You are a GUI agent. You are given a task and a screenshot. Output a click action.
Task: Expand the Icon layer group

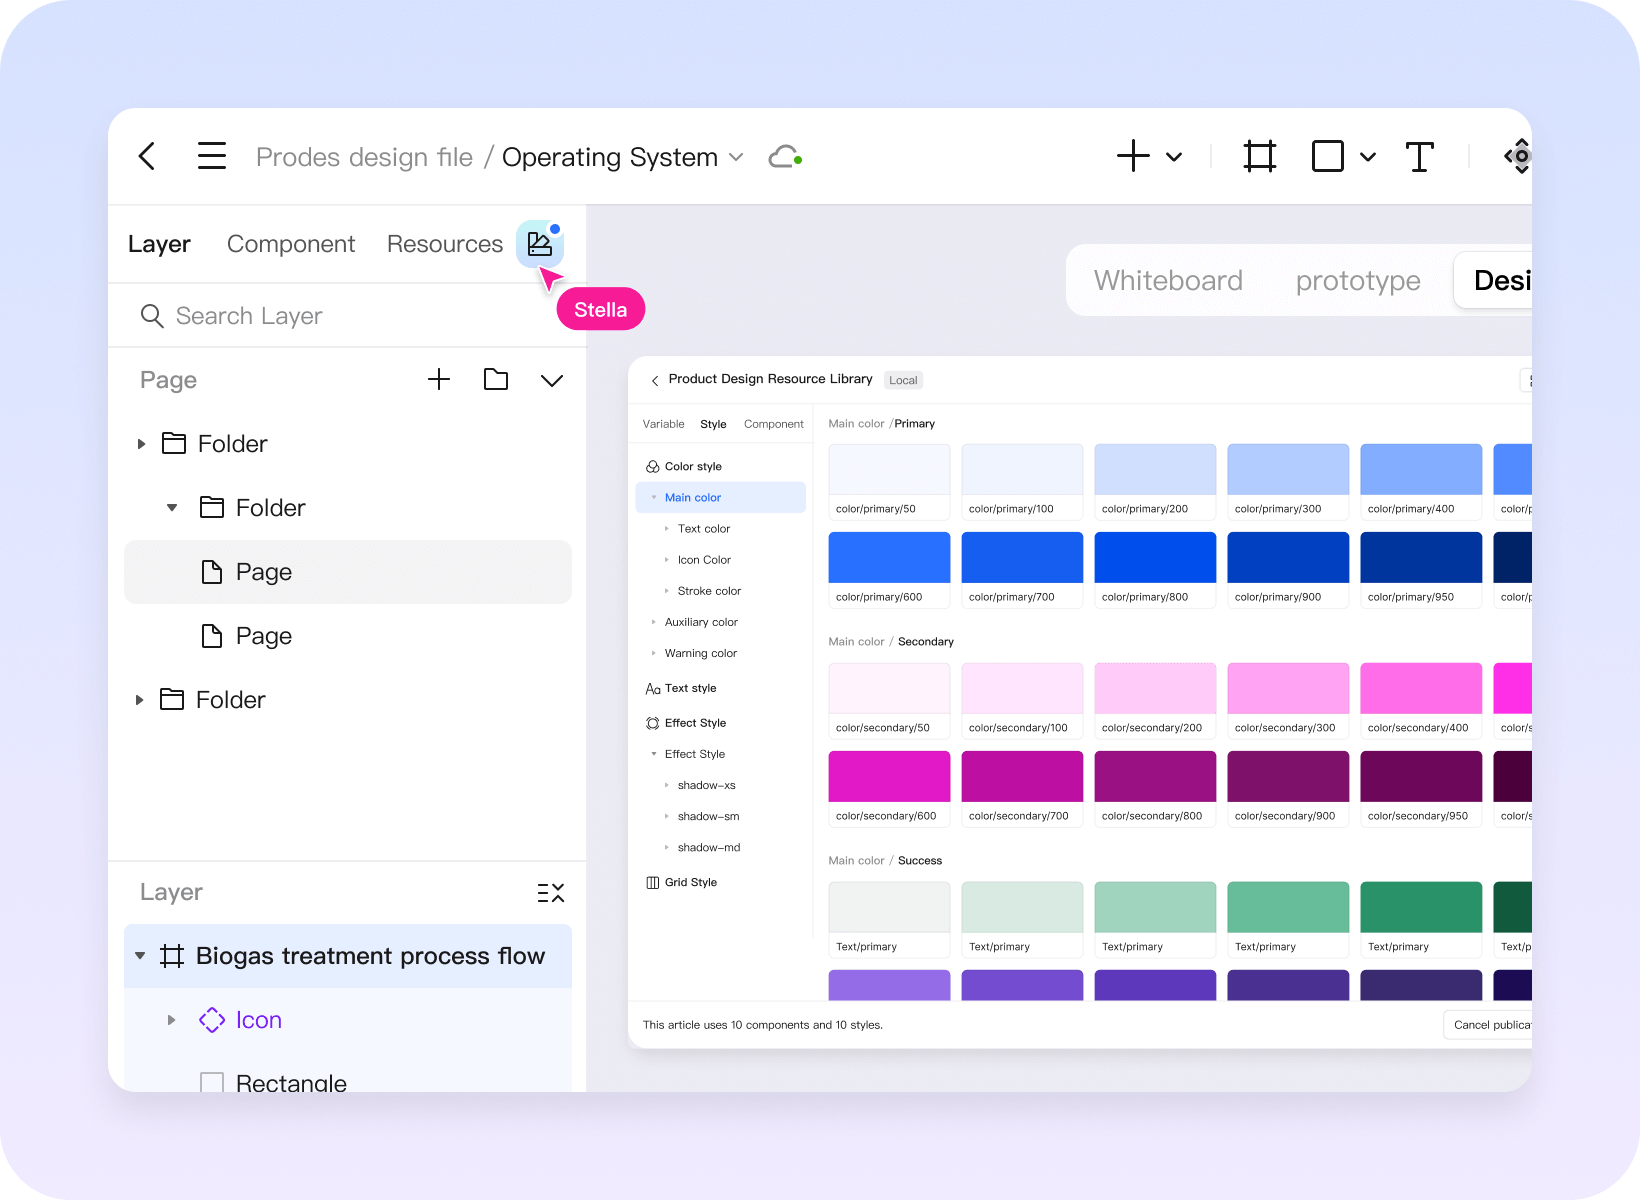[x=171, y=1020]
